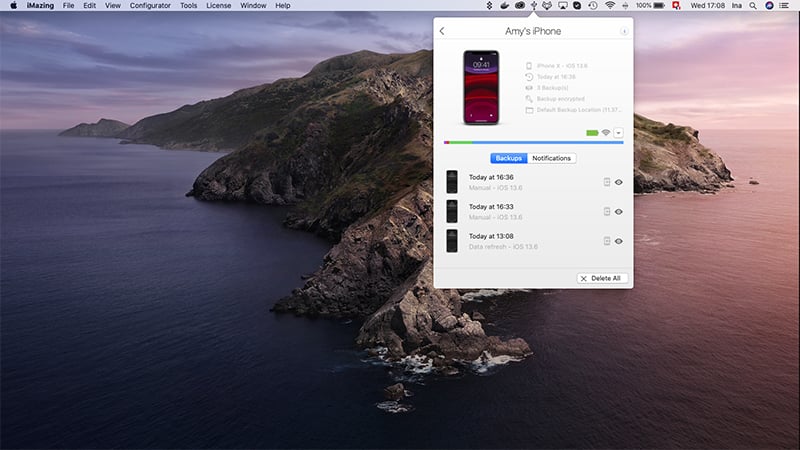Image resolution: width=800 pixels, height=450 pixels.
Task: Click the Delete All button
Action: (602, 278)
